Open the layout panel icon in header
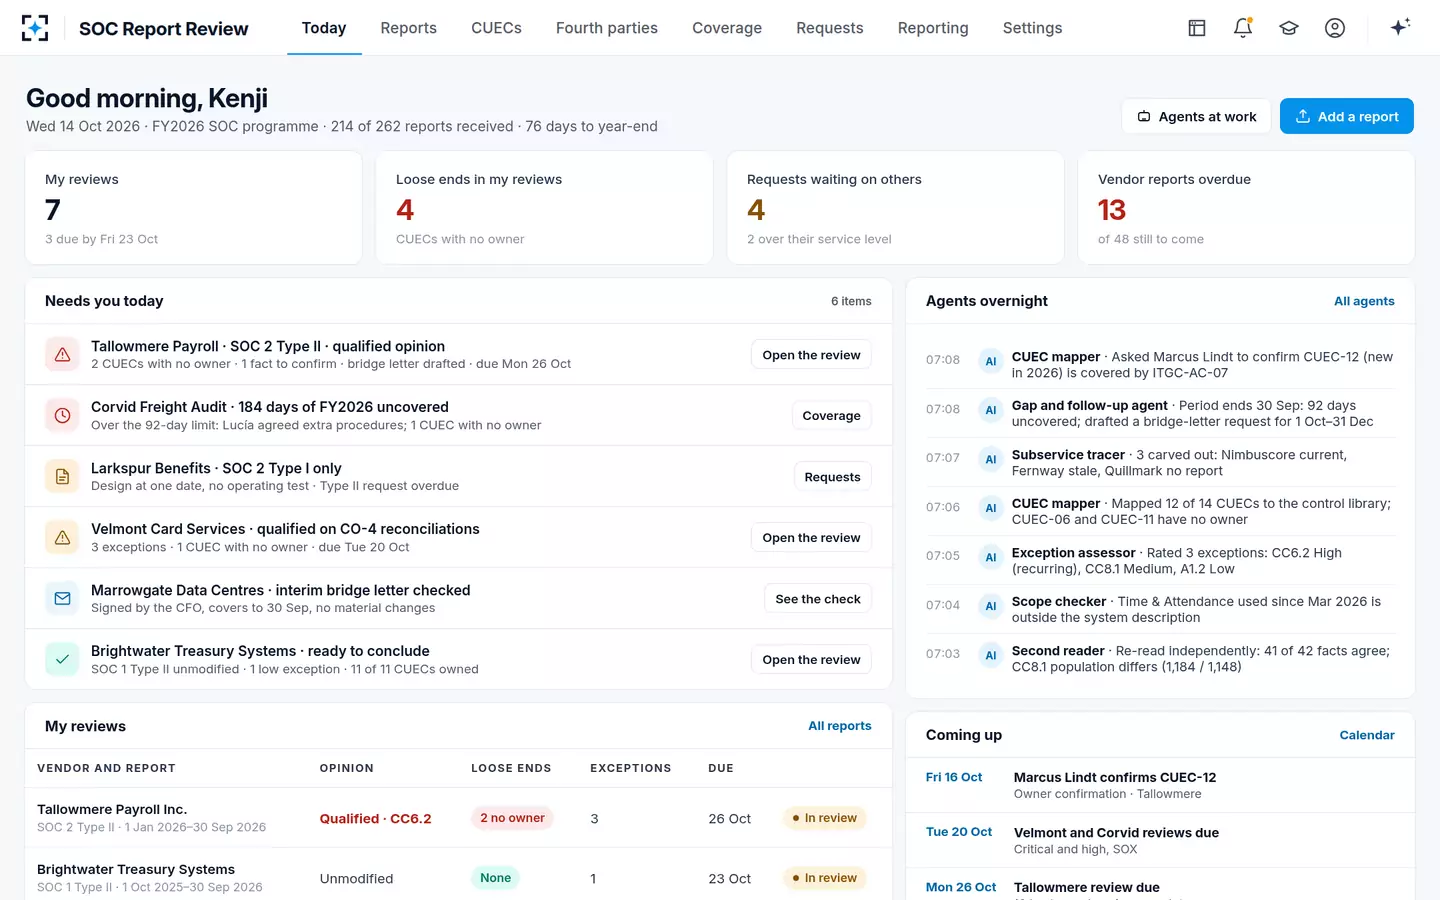 tap(1197, 28)
